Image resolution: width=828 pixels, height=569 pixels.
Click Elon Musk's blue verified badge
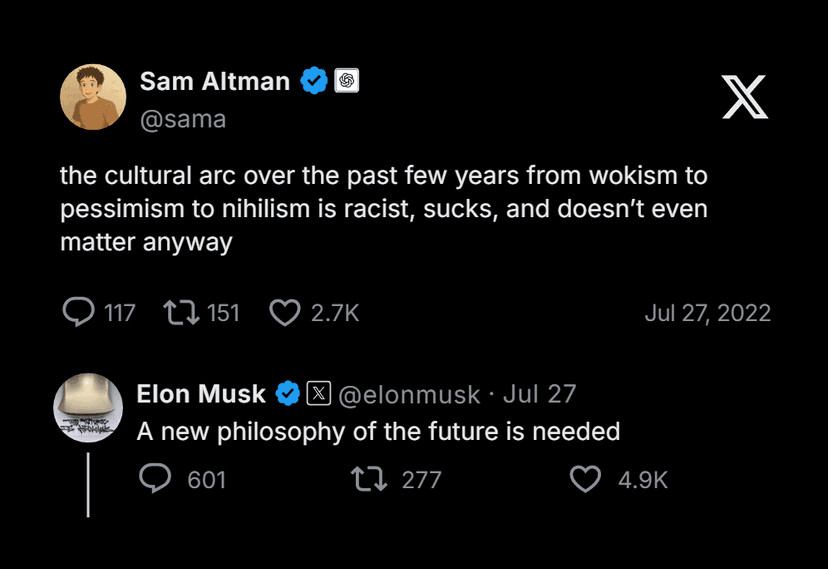pyautogui.click(x=288, y=394)
